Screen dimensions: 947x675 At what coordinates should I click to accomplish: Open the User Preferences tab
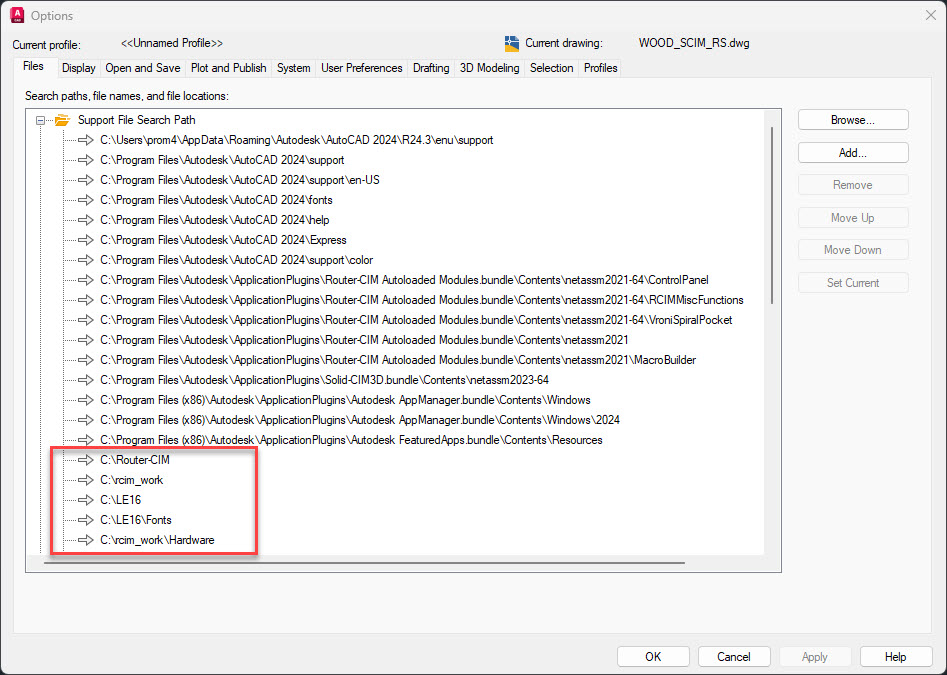361,67
